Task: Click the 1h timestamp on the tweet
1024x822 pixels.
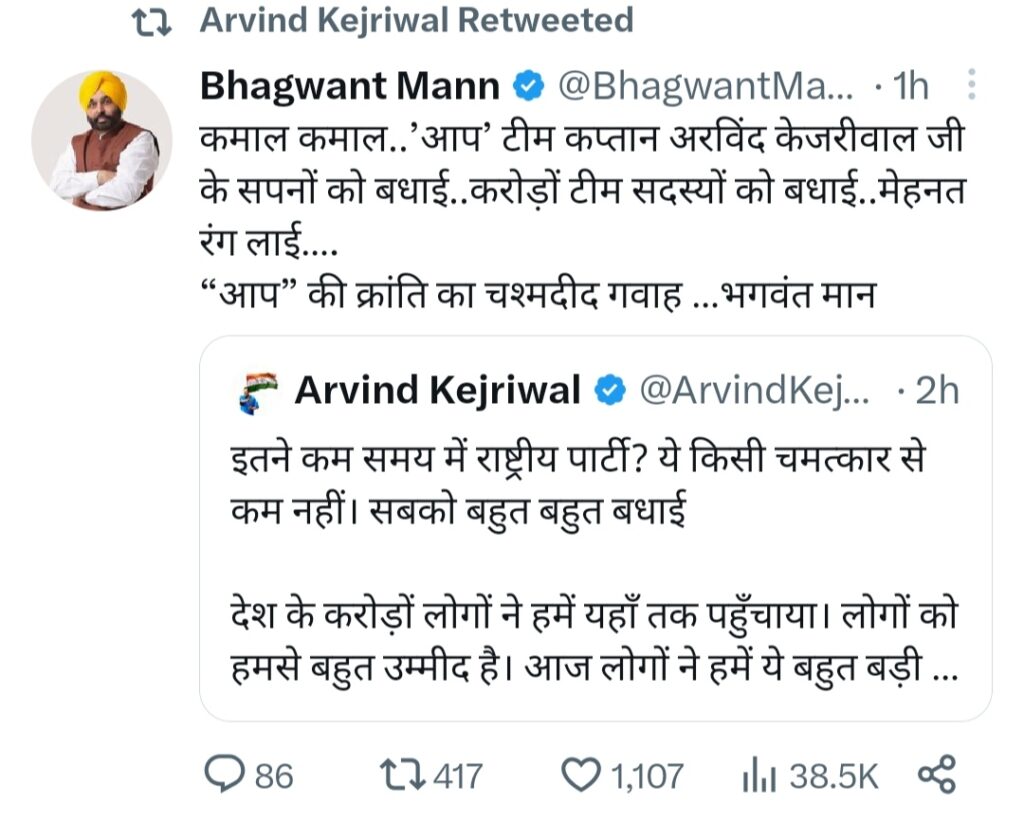Action: (909, 88)
